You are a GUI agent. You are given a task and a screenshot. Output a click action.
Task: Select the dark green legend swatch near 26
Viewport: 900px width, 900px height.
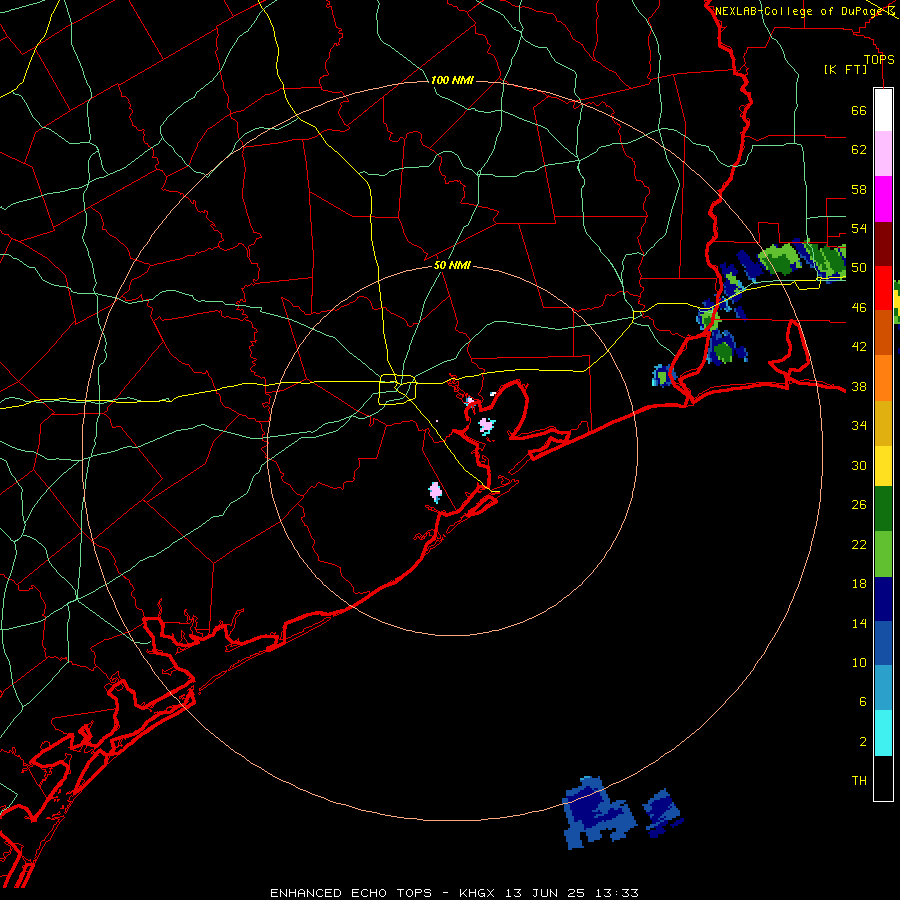pos(883,509)
